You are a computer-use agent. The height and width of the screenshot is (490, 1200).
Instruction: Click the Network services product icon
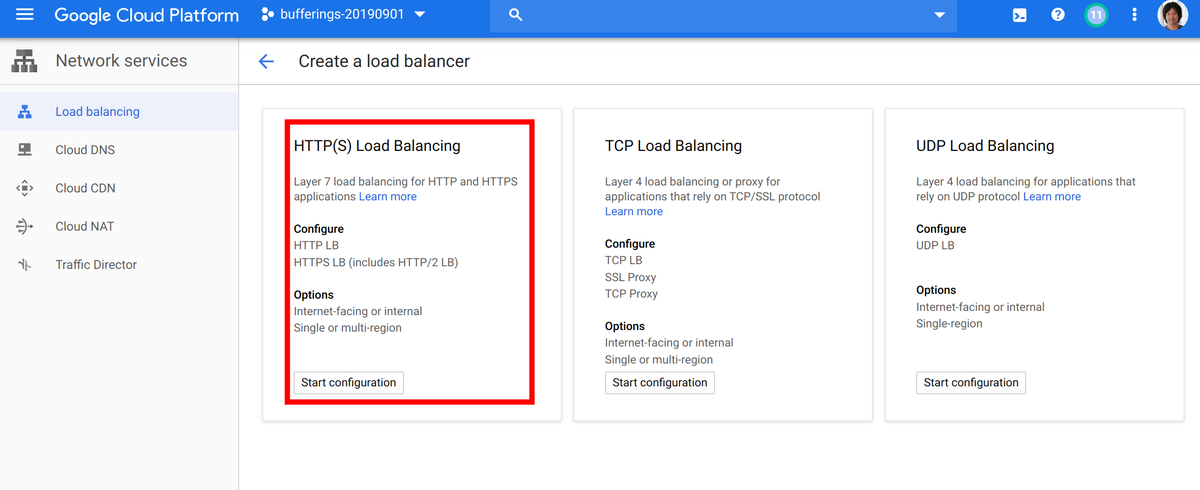[24, 61]
